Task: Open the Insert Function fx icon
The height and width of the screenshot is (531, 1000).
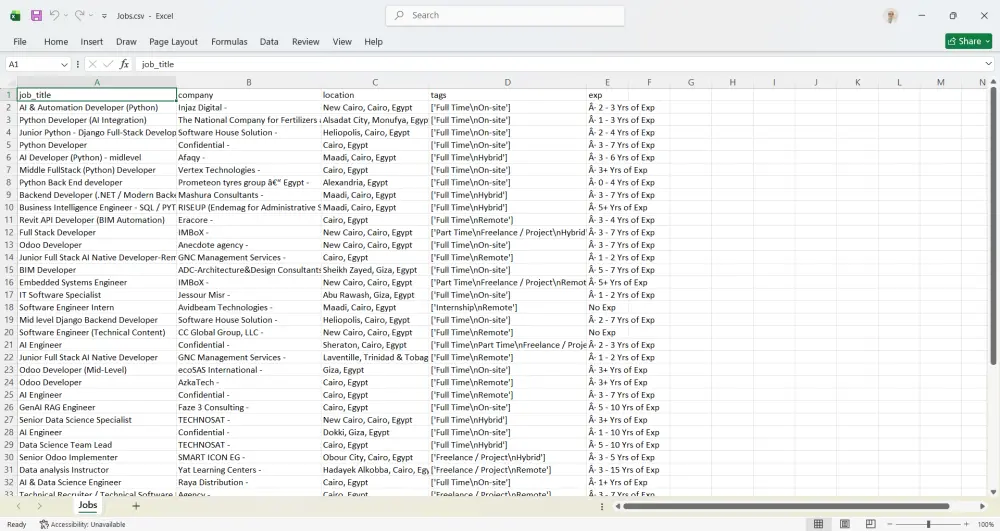Action: (x=124, y=64)
